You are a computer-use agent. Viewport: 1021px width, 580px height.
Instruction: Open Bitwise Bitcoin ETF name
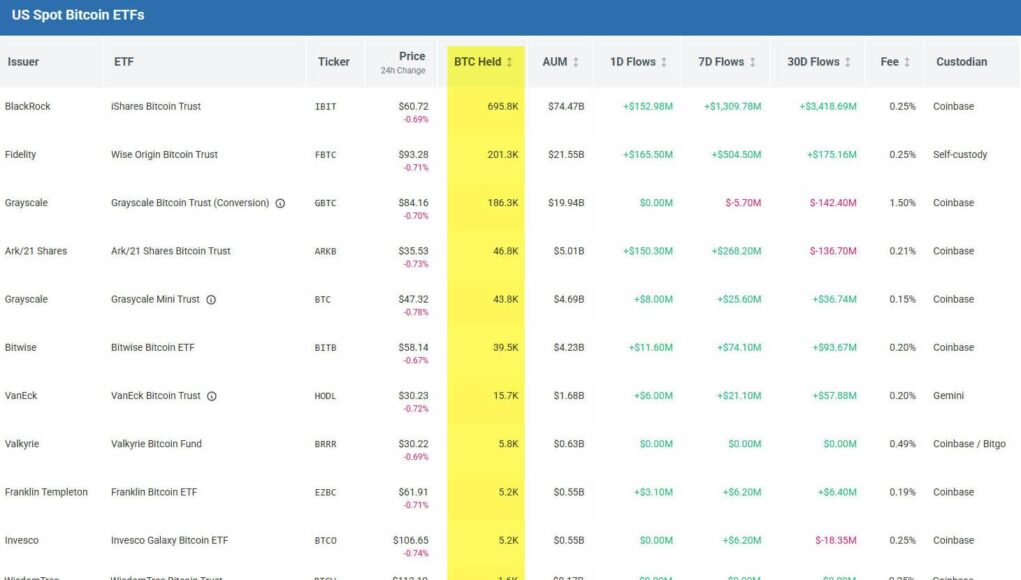[x=152, y=347]
